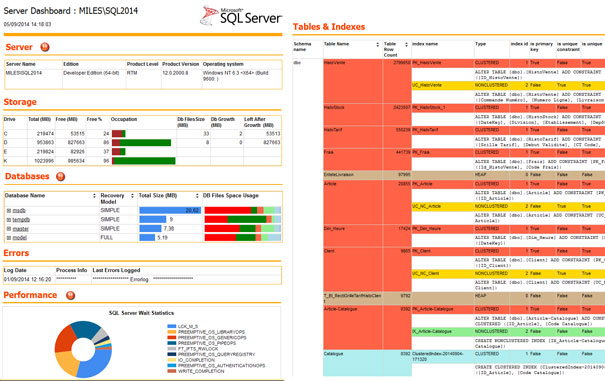Sort tables by Table Name arrows
This screenshot has height=381, width=605.
(x=378, y=44)
